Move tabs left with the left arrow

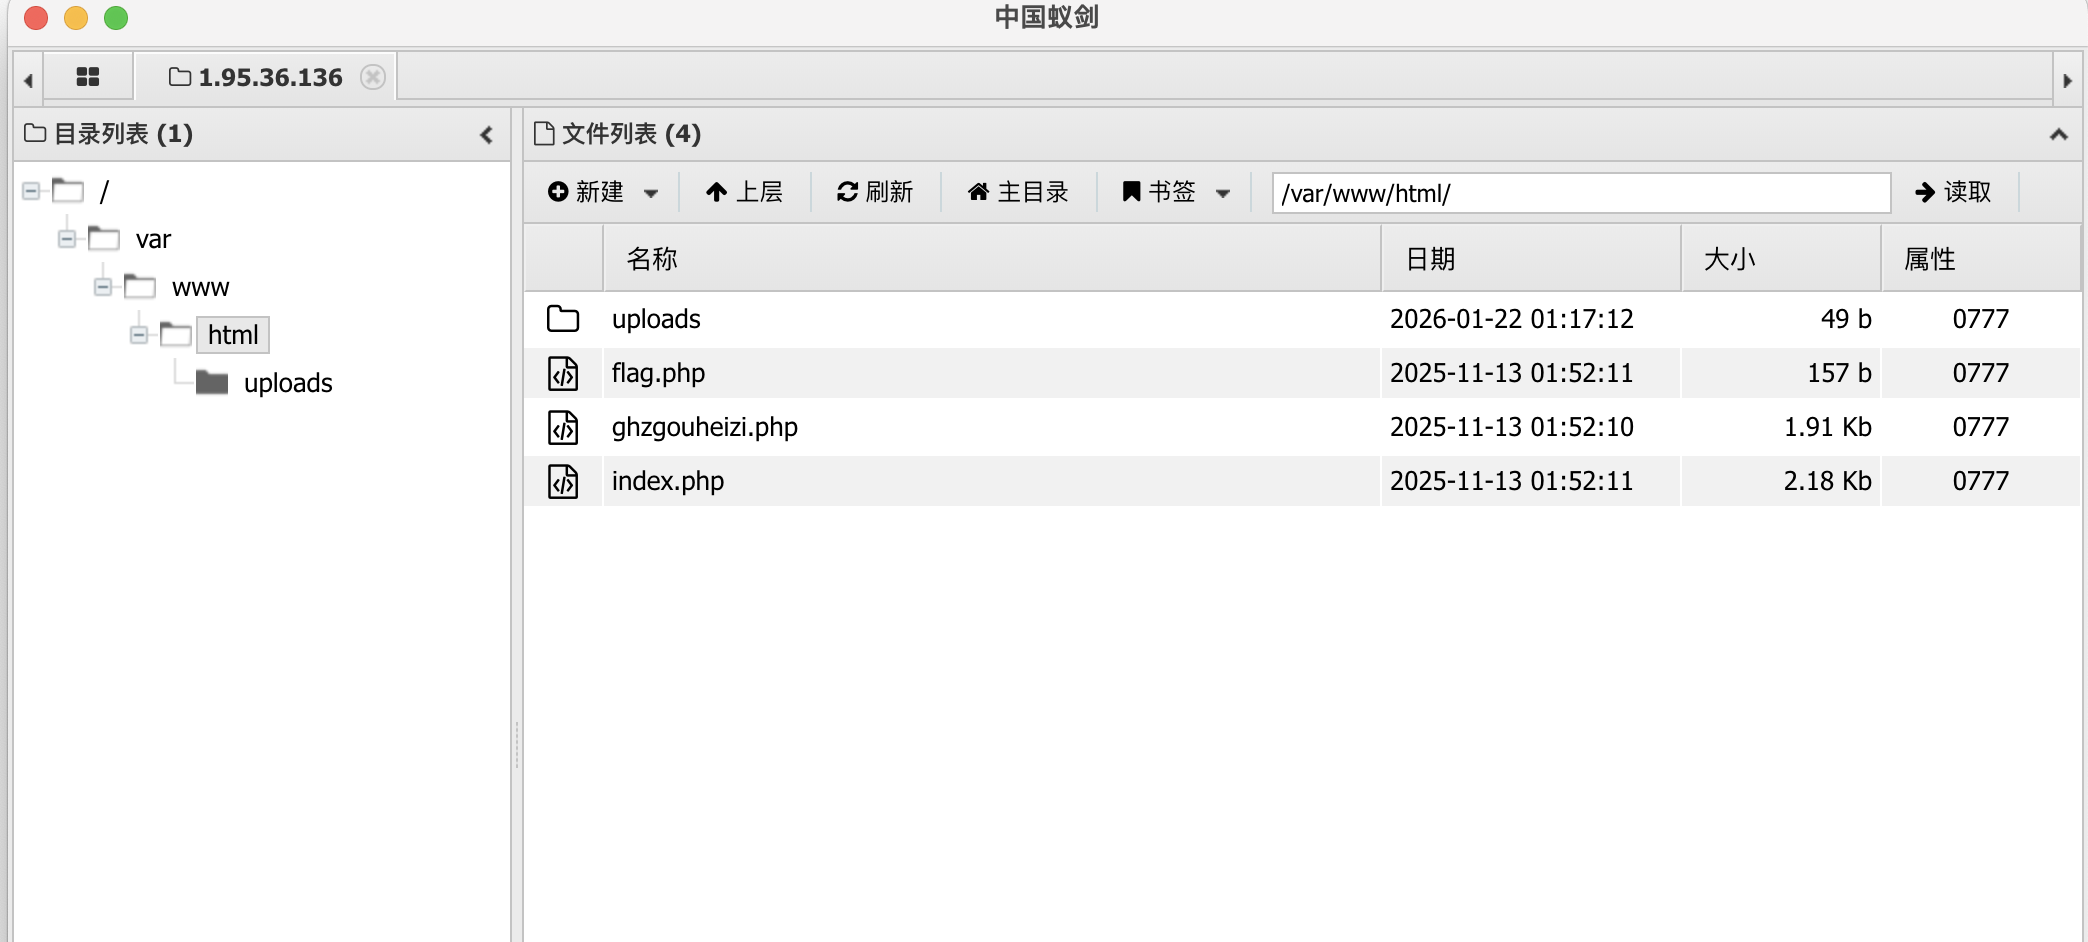[x=28, y=80]
